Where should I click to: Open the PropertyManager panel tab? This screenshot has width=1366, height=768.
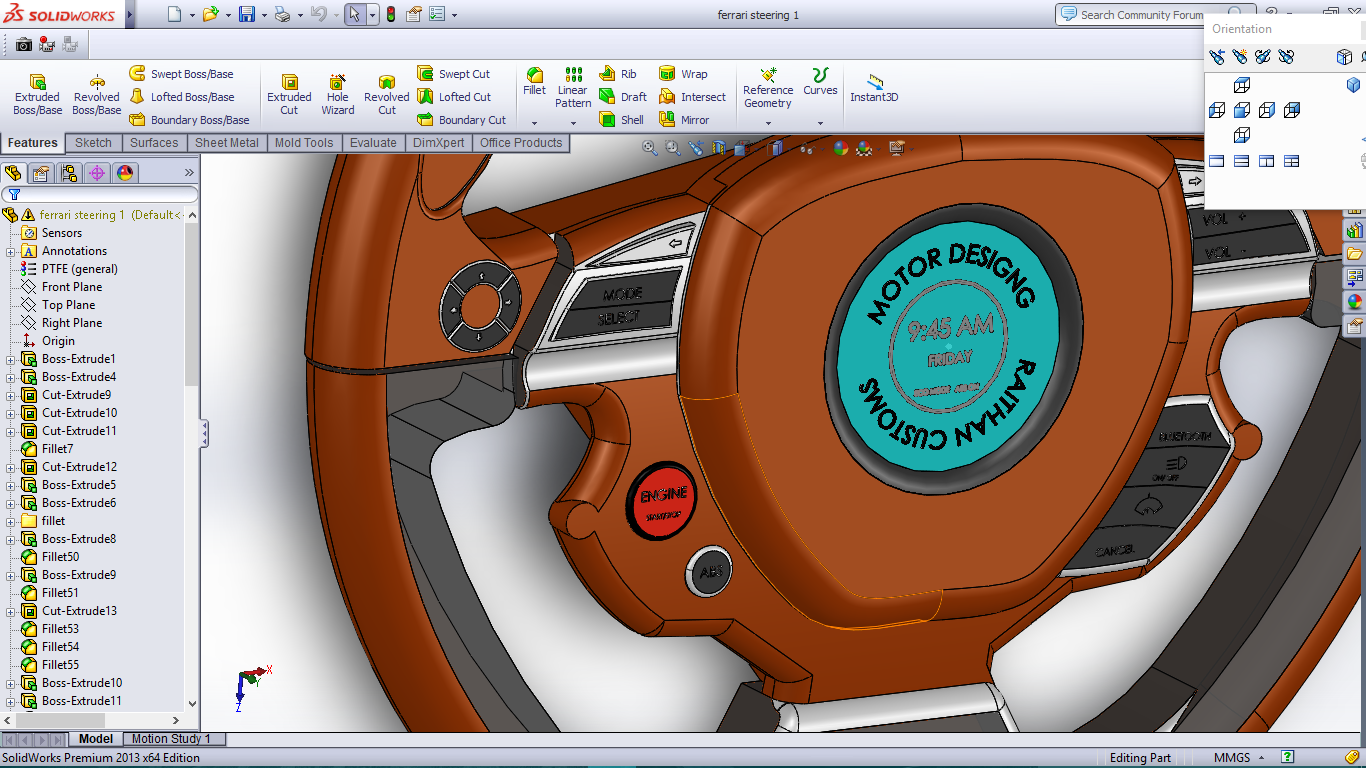click(x=41, y=173)
